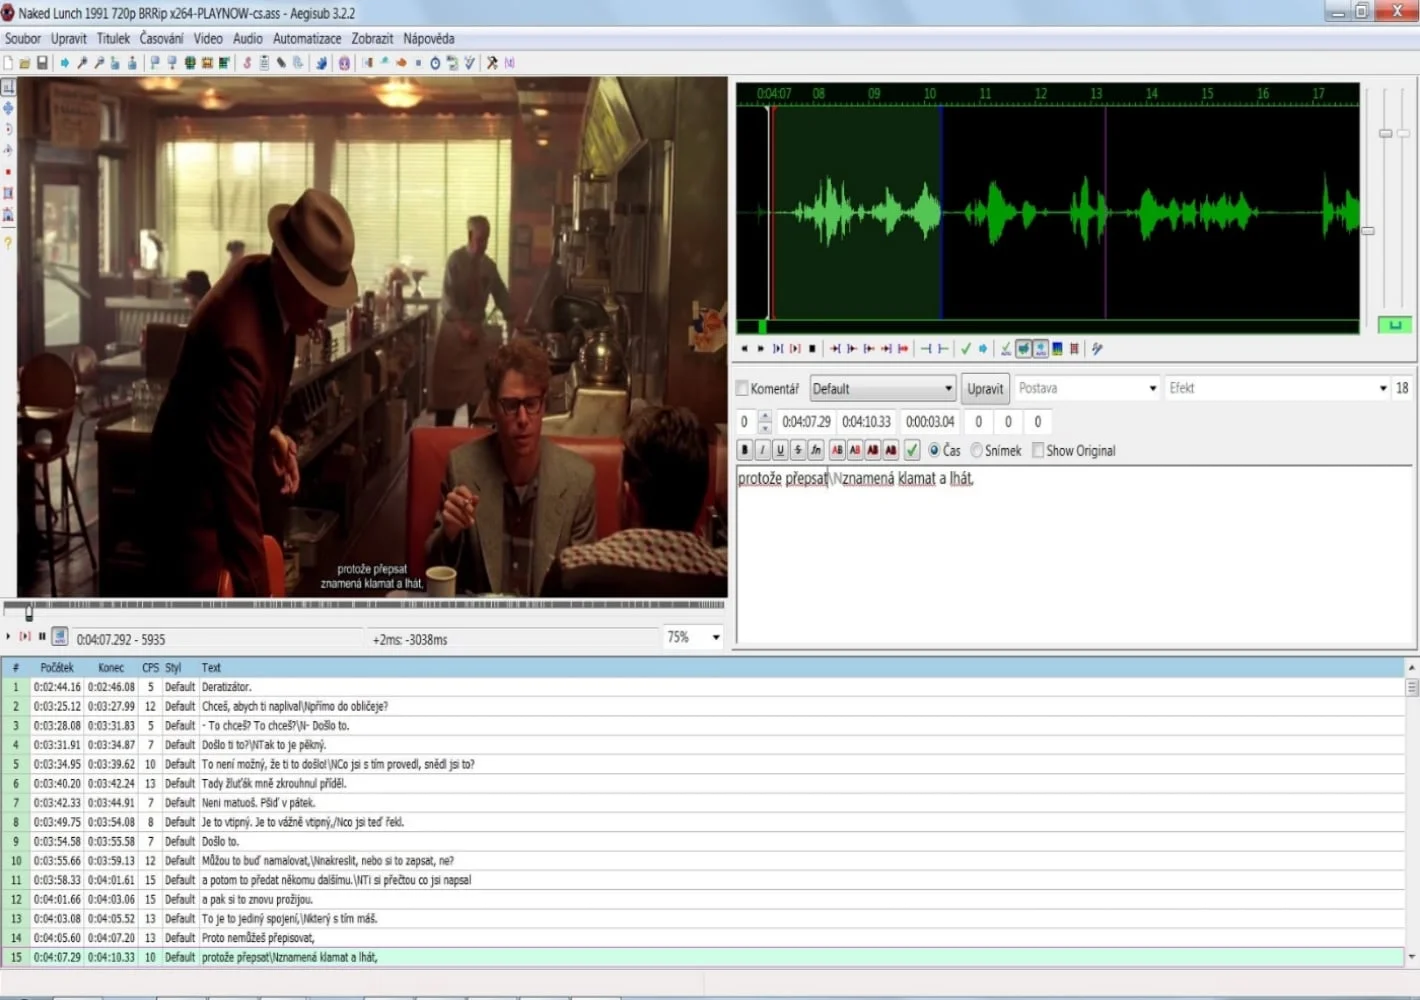This screenshot has height=1000, width=1420.
Task: Click the Italic formatting button
Action: tap(763, 450)
